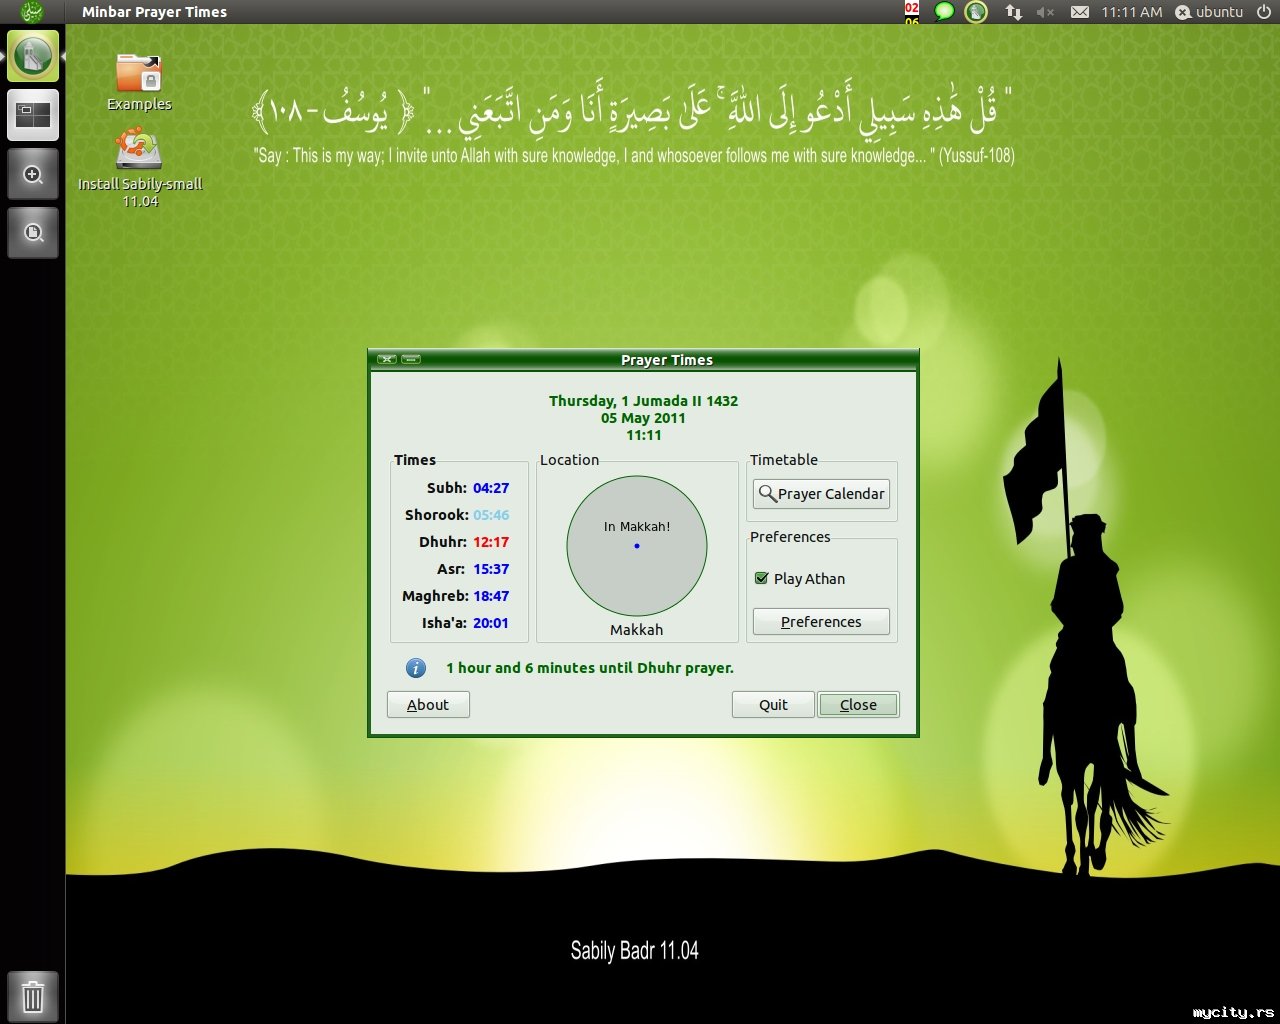Screen dimensions: 1280x1024
Task: Click the Maghreb time 18:47
Action: click(491, 596)
